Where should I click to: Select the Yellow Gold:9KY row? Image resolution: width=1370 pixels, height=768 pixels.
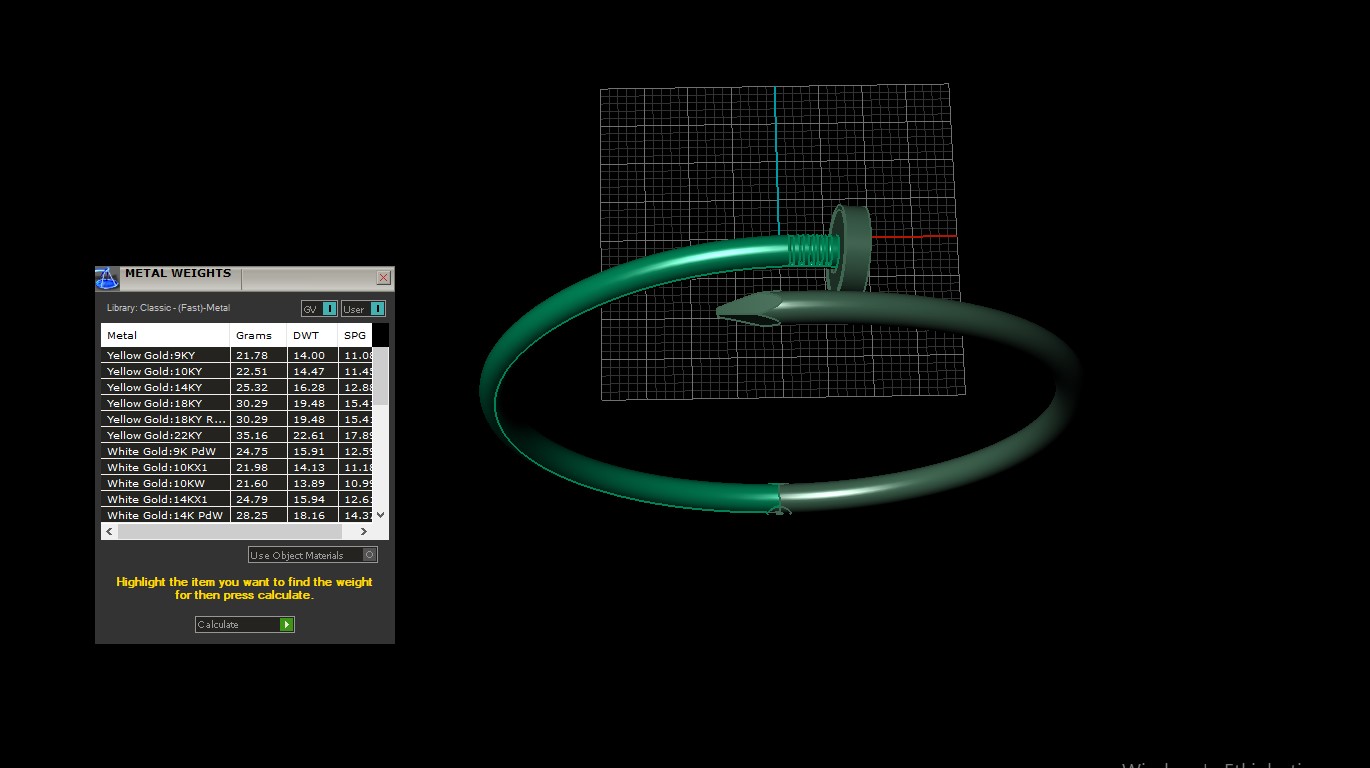[x=237, y=355]
